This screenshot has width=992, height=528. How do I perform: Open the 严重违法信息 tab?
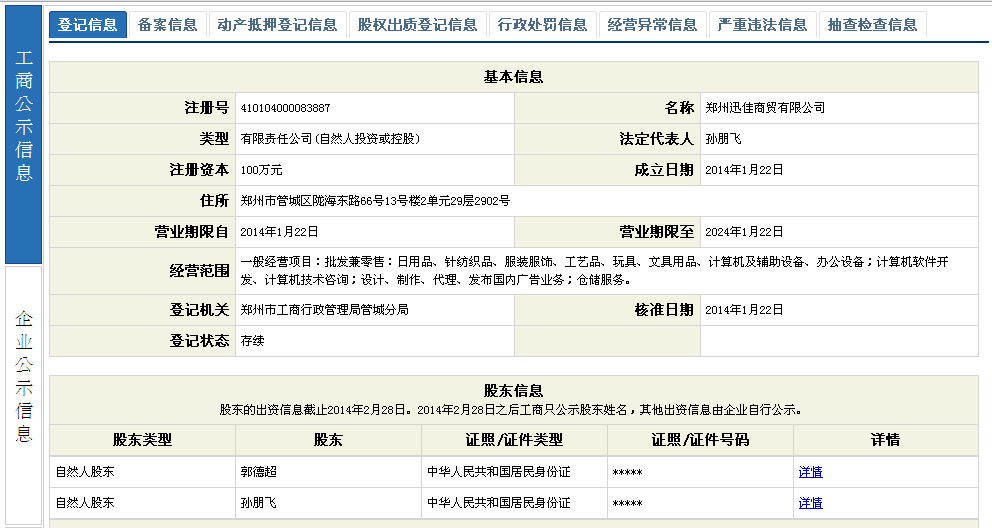762,25
